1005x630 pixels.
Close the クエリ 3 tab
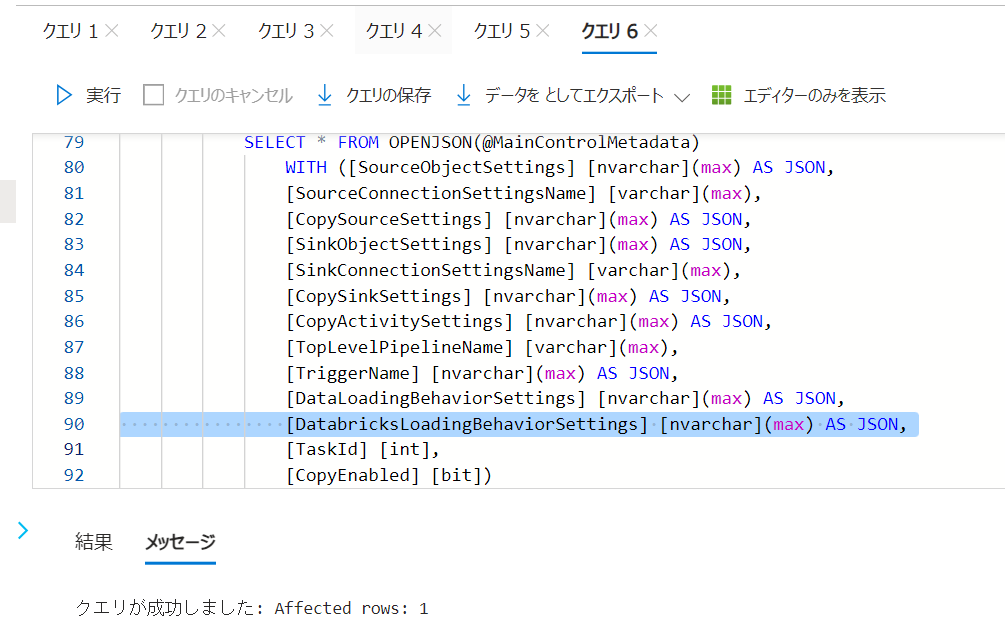pyautogui.click(x=327, y=31)
